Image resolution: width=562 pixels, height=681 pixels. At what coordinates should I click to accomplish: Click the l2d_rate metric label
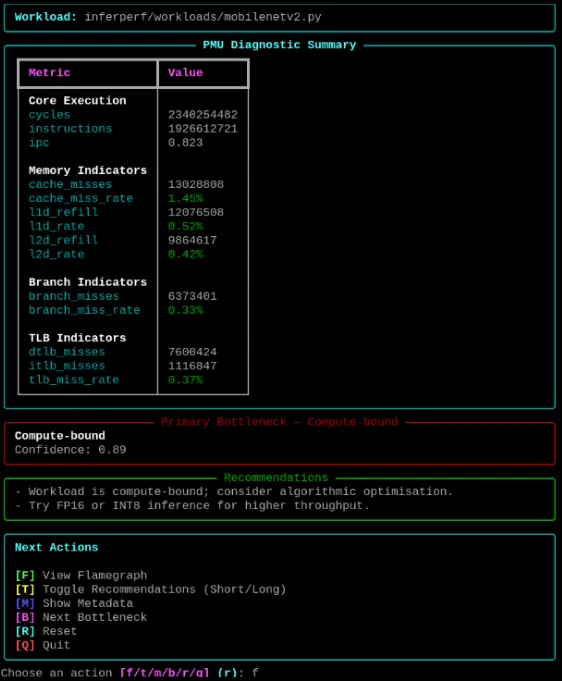[56, 254]
